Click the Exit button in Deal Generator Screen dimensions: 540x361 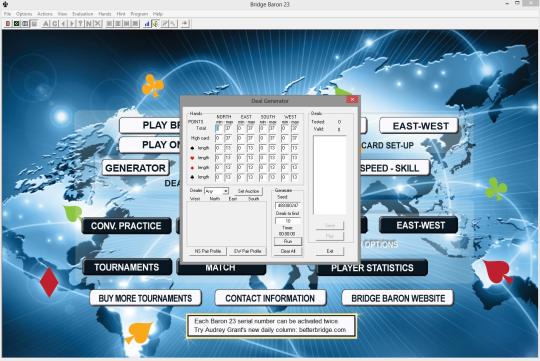coord(330,251)
